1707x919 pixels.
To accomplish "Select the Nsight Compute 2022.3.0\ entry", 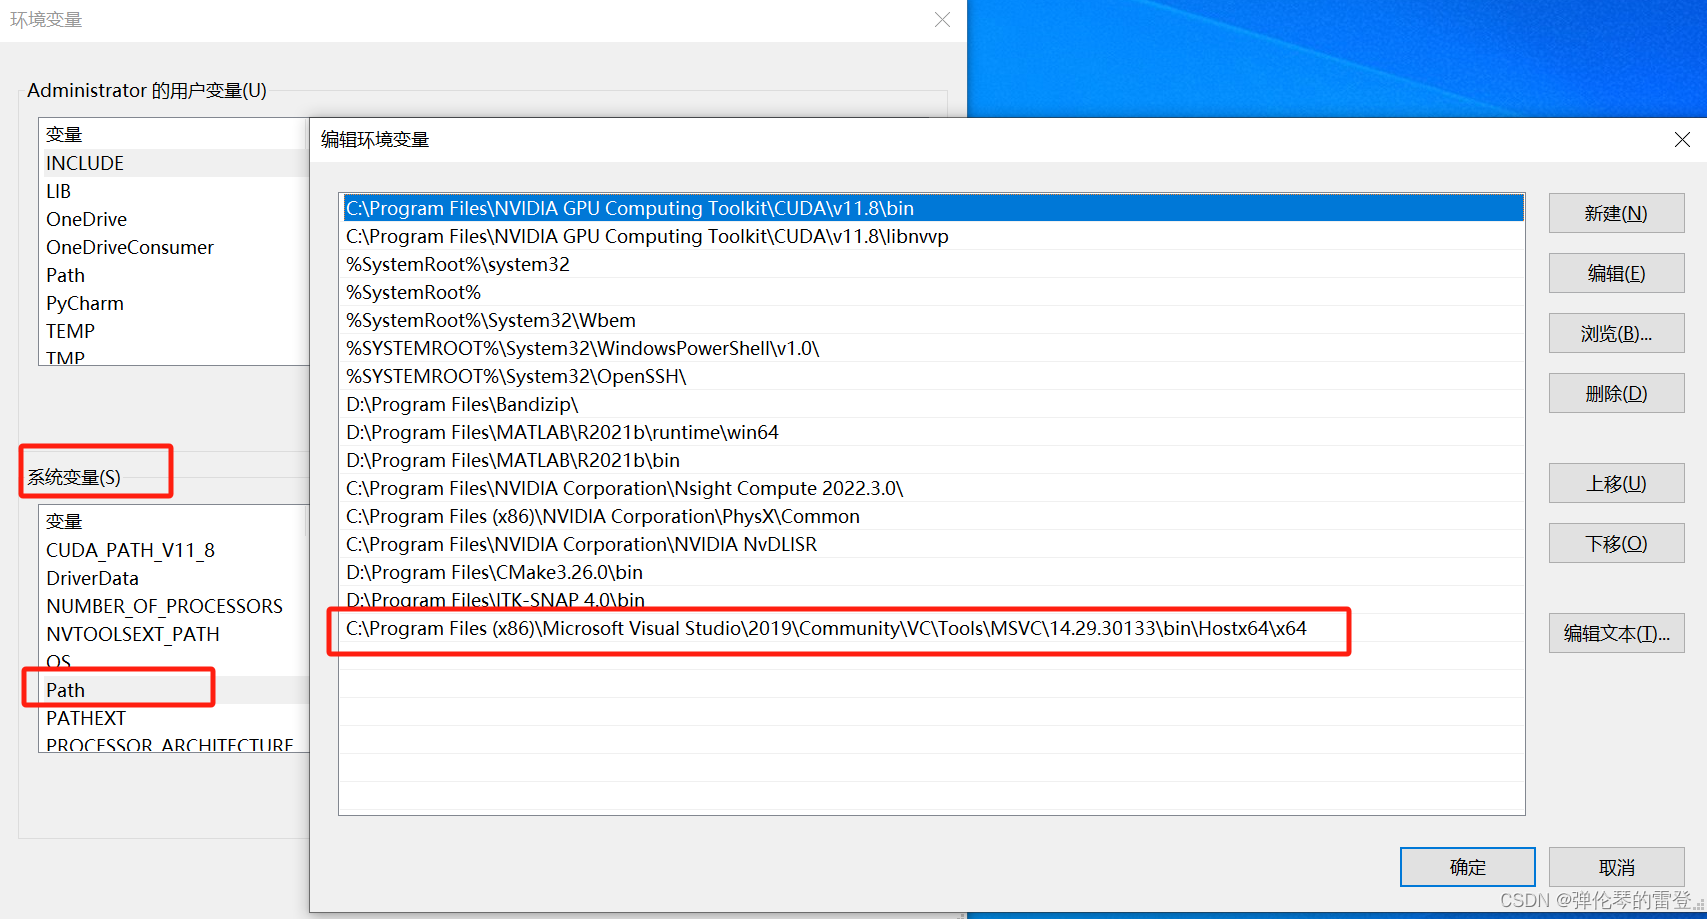I will (x=933, y=488).
